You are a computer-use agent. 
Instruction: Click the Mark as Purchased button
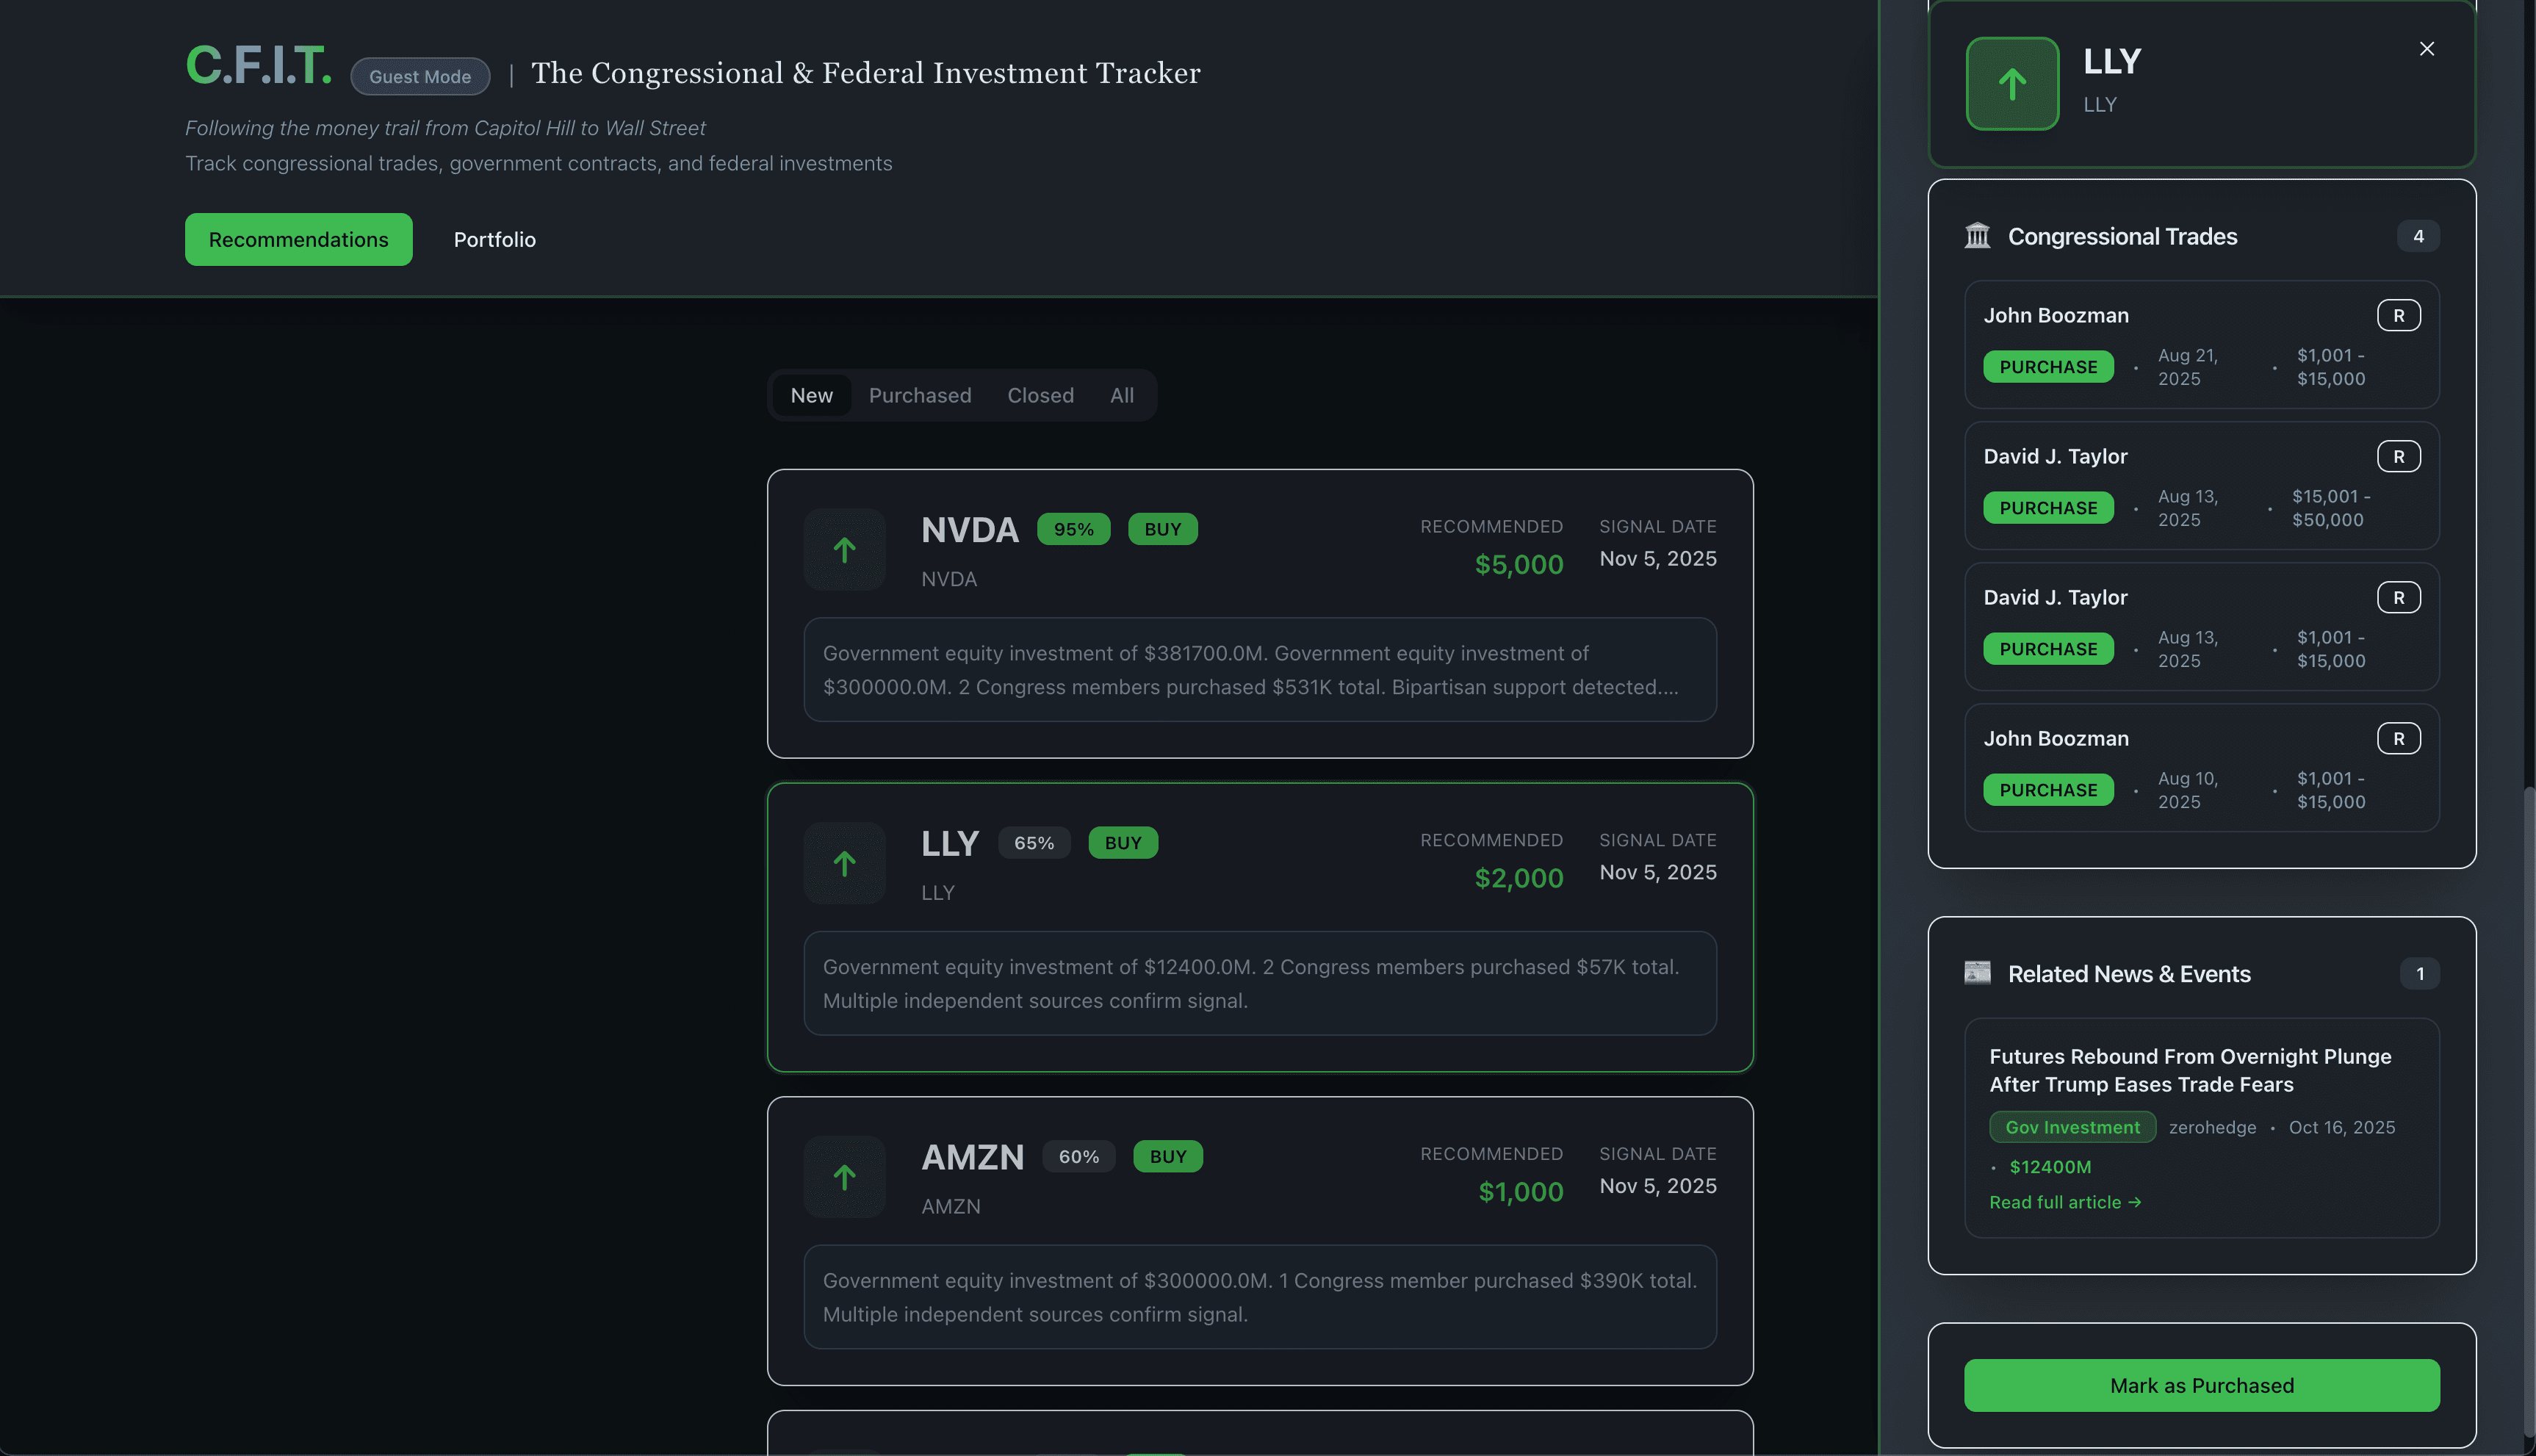pyautogui.click(x=2202, y=1385)
